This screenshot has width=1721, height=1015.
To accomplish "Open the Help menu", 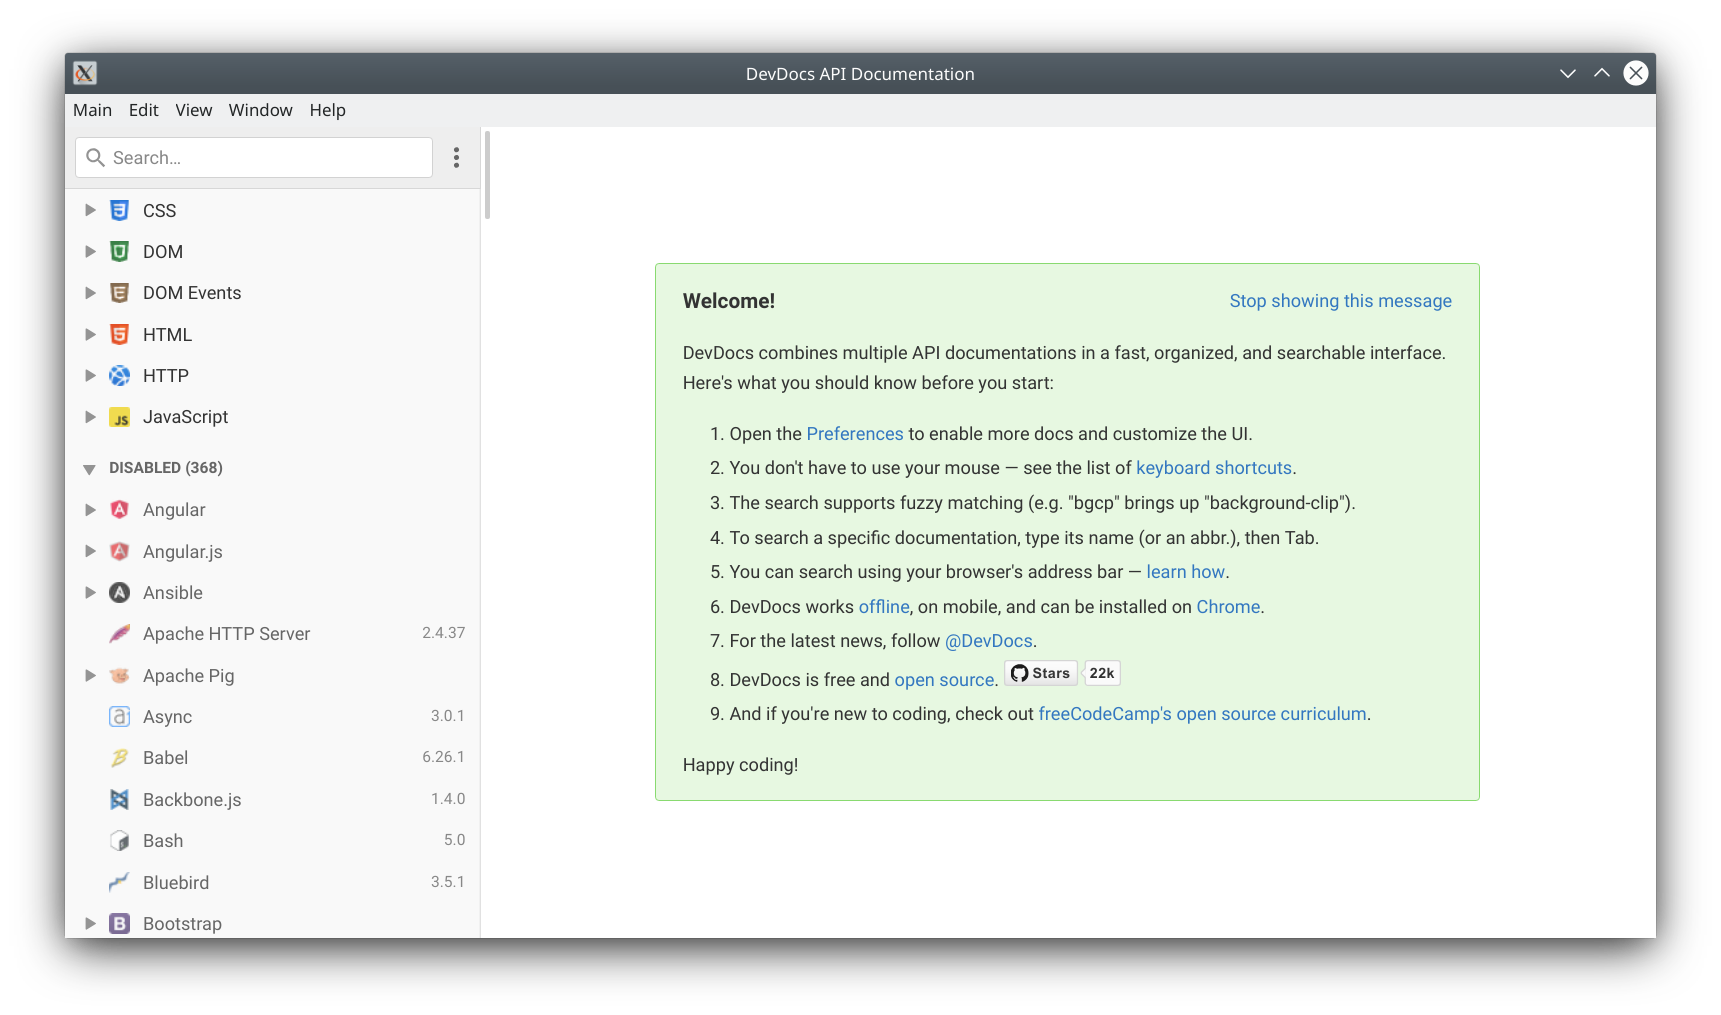I will (328, 110).
